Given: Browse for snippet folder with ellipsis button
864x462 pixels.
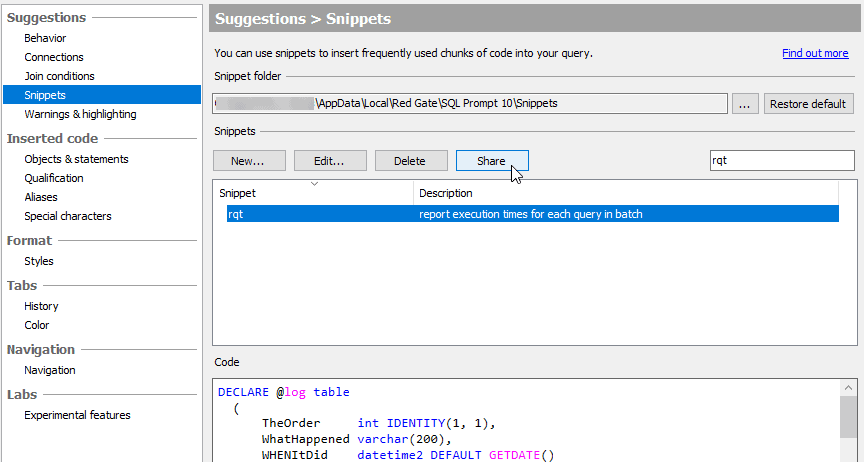Looking at the screenshot, I should [x=745, y=104].
